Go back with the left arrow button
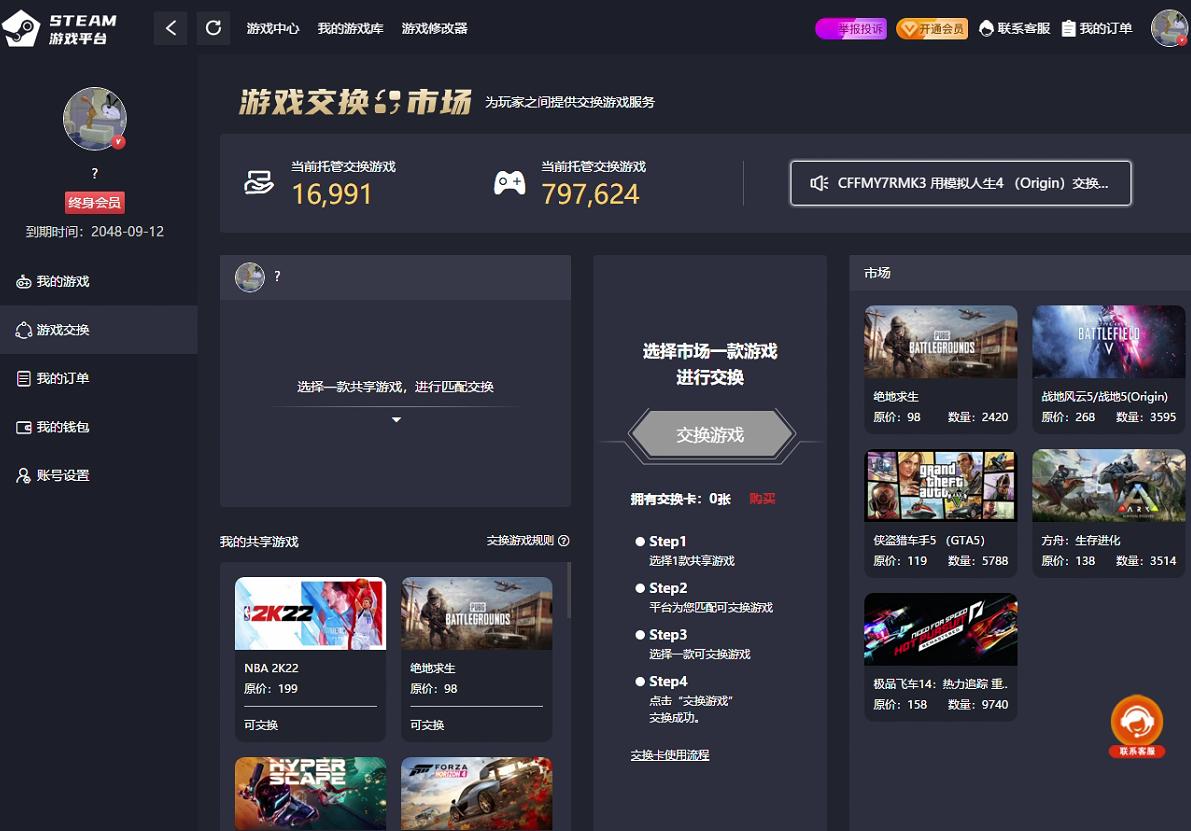Image resolution: width=1191 pixels, height=831 pixels. click(x=170, y=28)
